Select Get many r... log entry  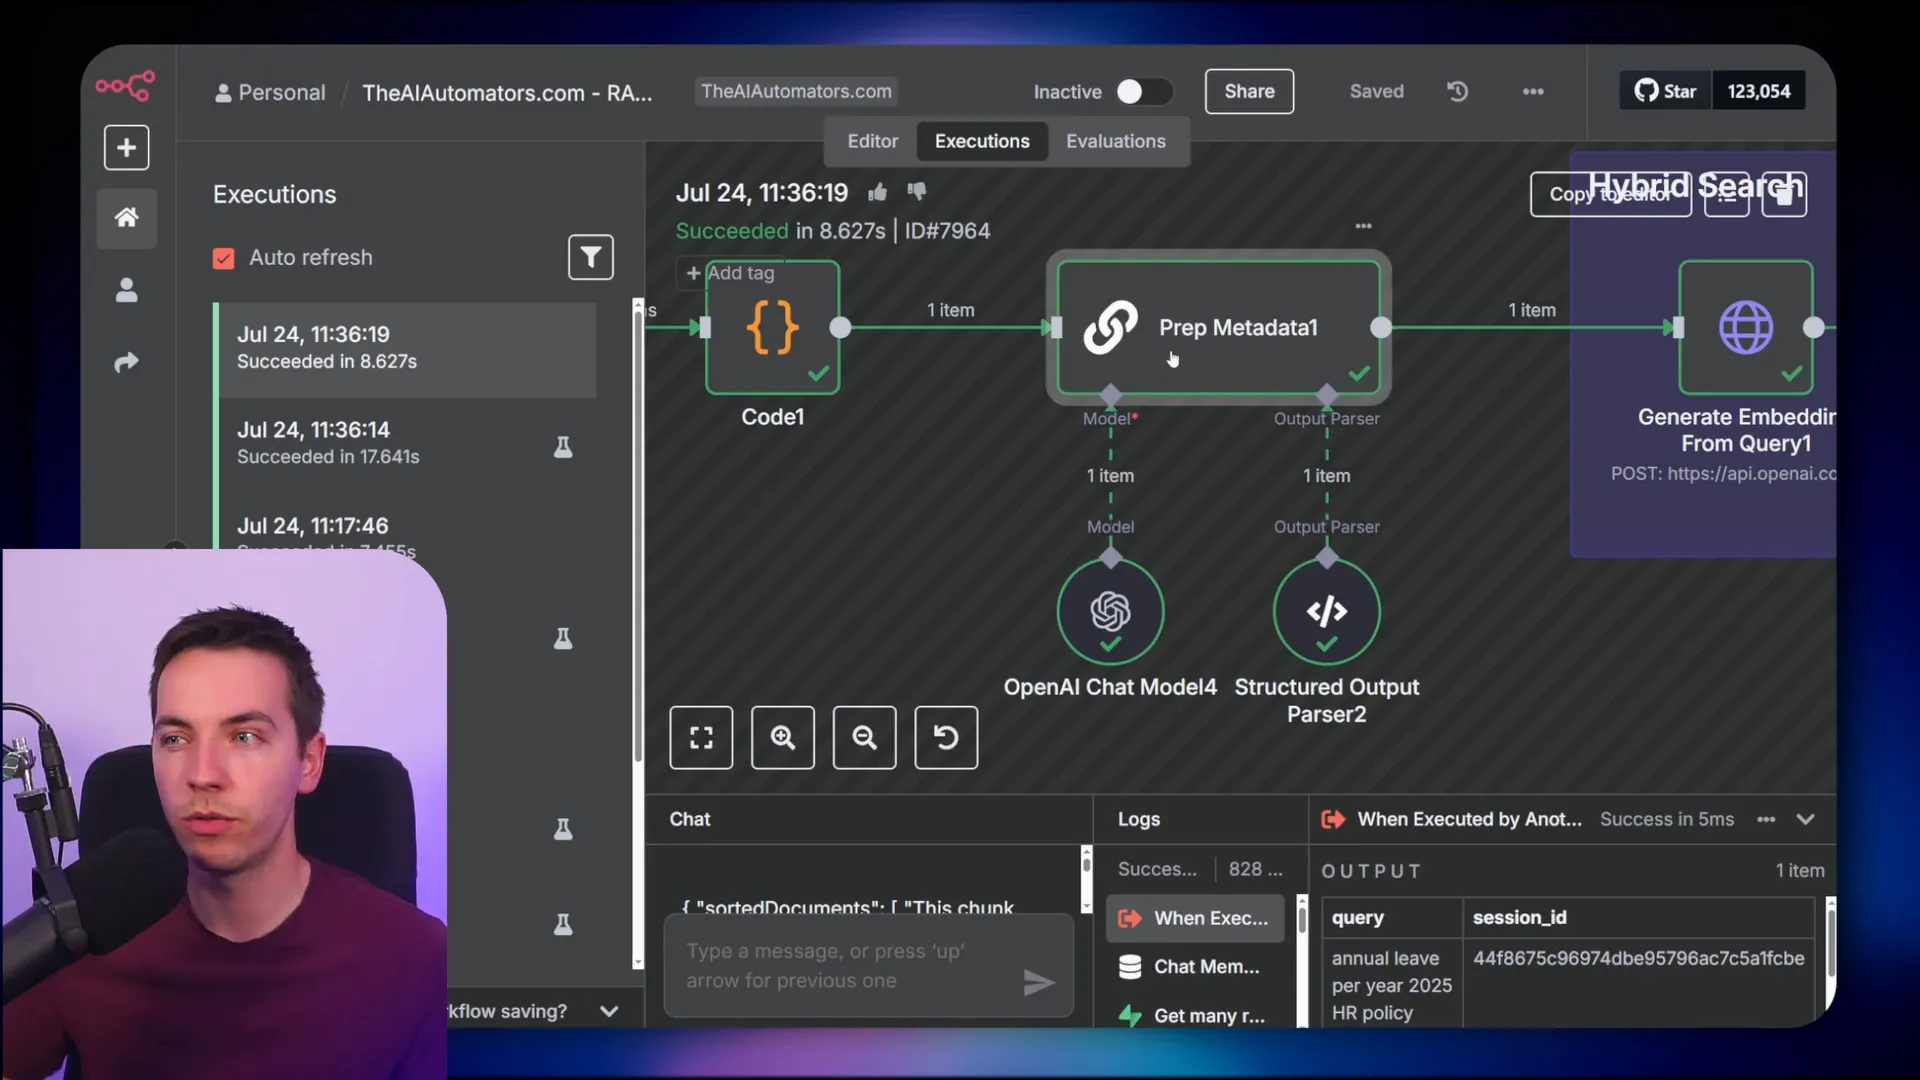click(1195, 1015)
